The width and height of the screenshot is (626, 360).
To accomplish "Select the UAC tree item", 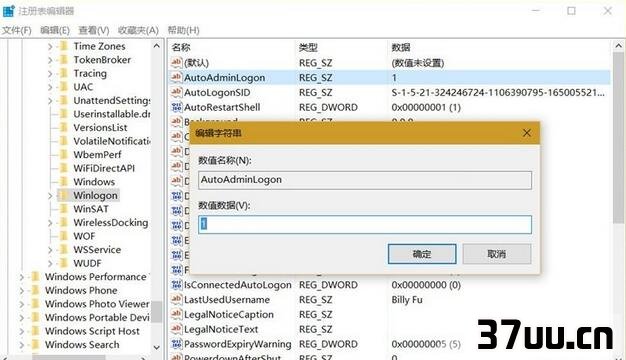I will point(83,87).
